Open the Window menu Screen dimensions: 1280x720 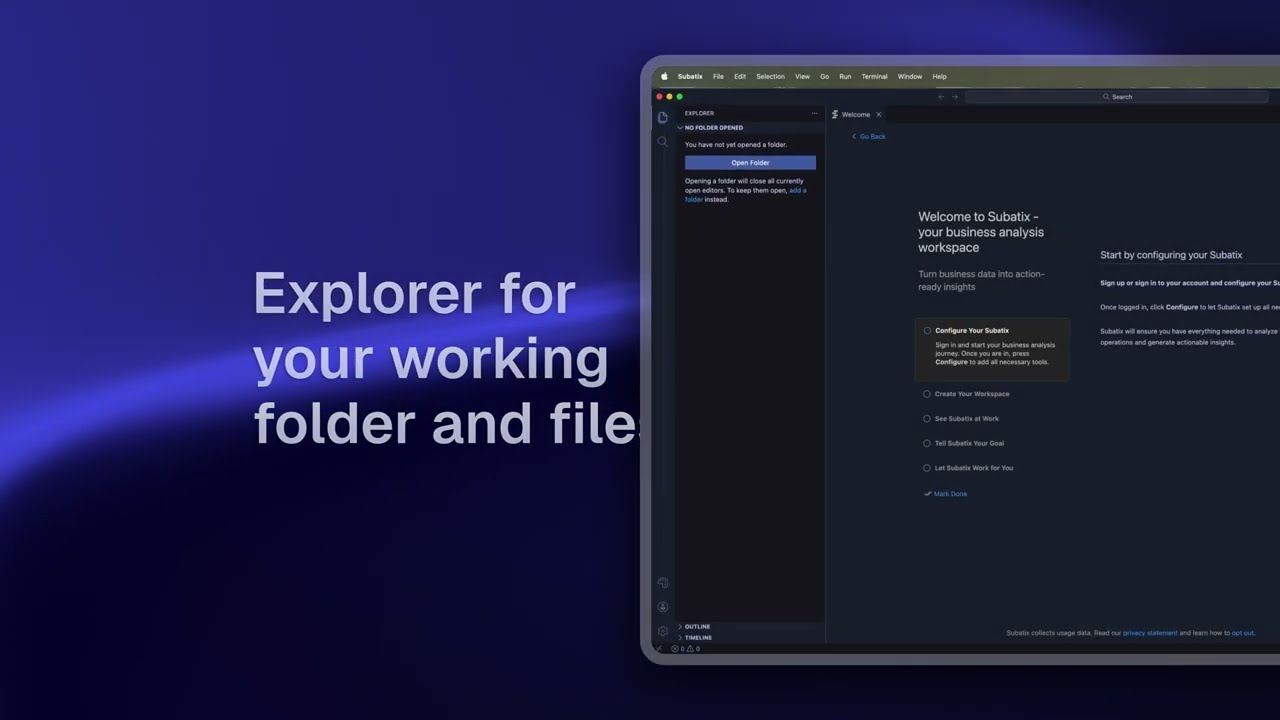910,76
